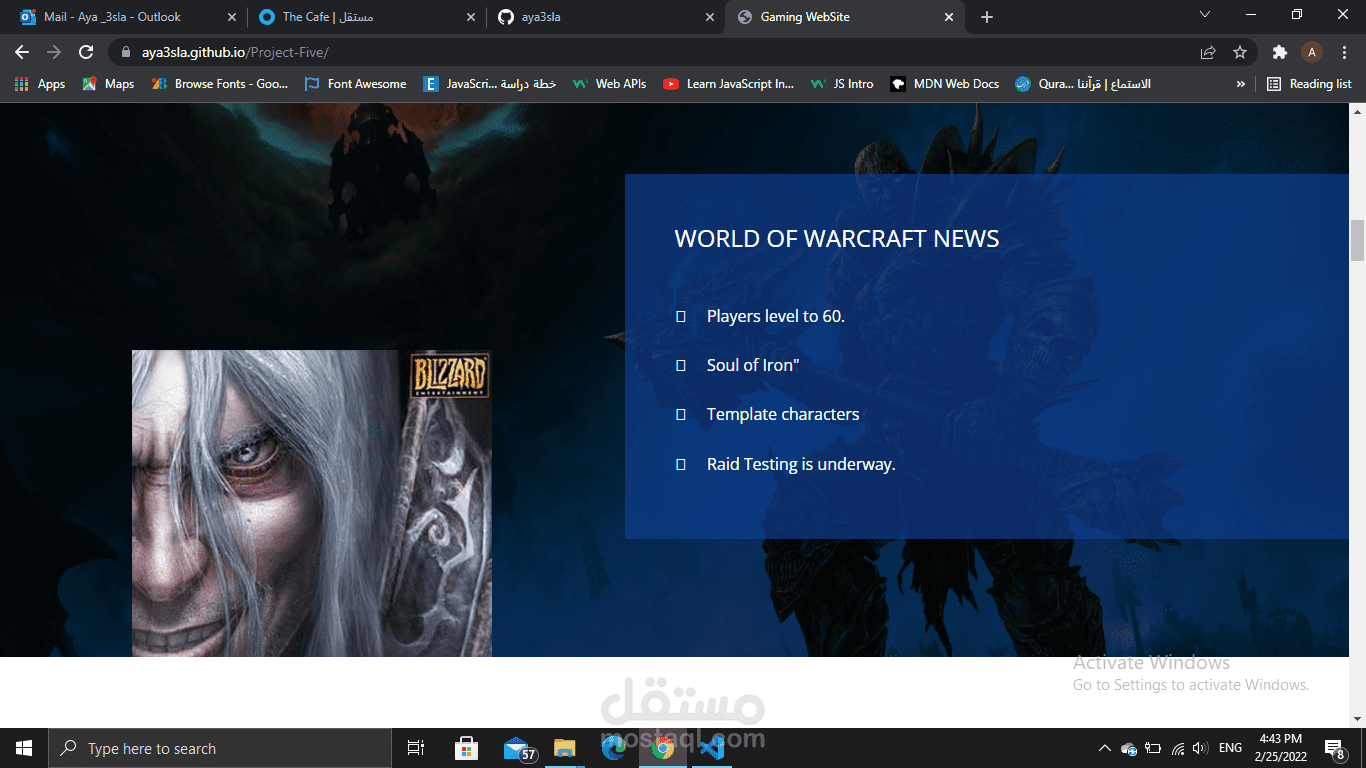The width and height of the screenshot is (1366, 768).
Task: Click the lock icon in address bar
Action: pos(126,52)
